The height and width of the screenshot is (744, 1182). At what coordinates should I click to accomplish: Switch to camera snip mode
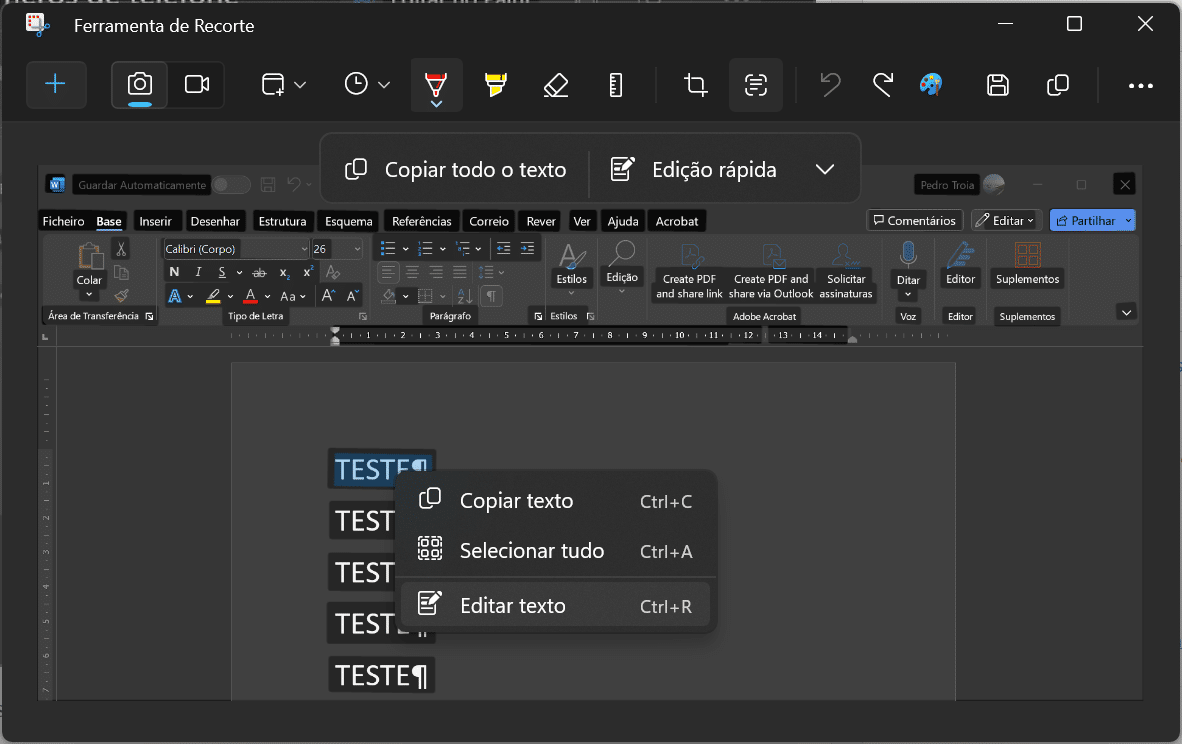point(140,85)
